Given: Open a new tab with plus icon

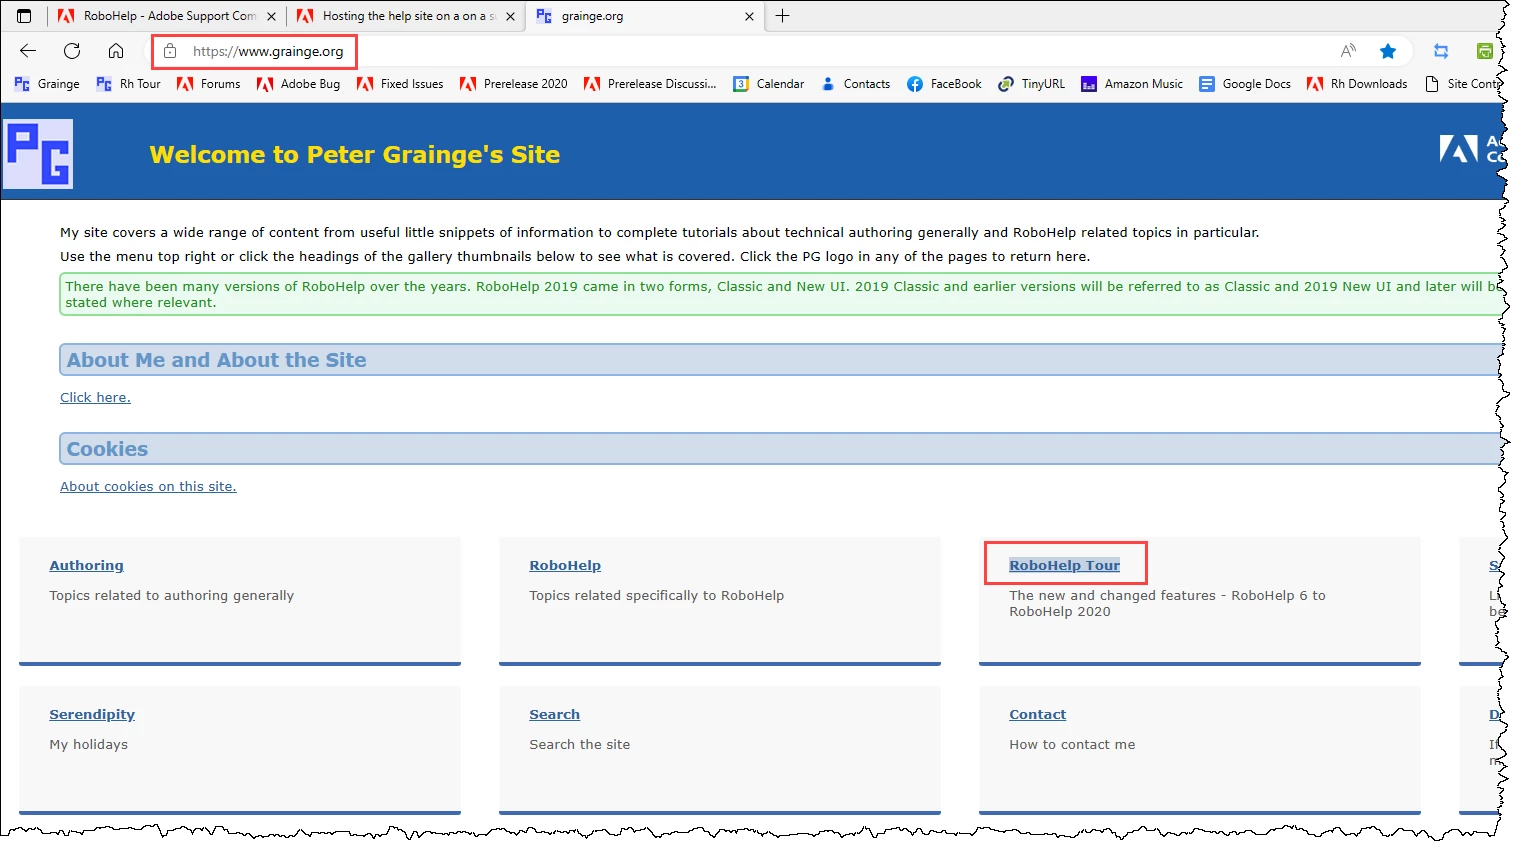Looking at the screenshot, I should click(783, 16).
